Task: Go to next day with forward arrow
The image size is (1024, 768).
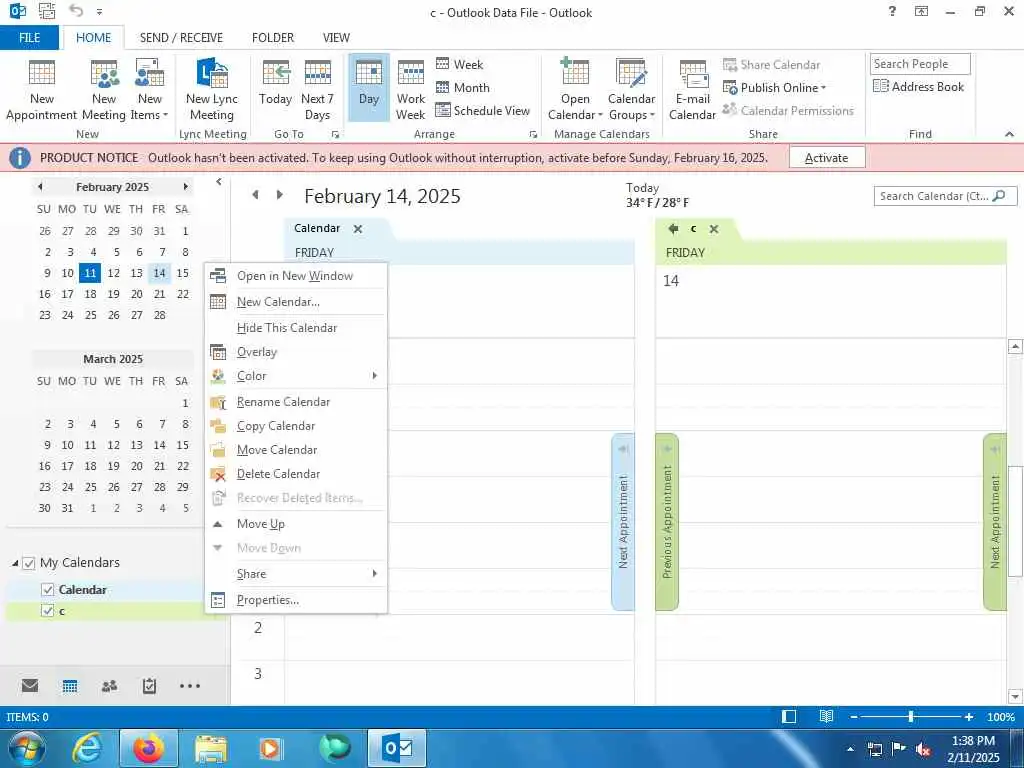Action: click(280, 195)
